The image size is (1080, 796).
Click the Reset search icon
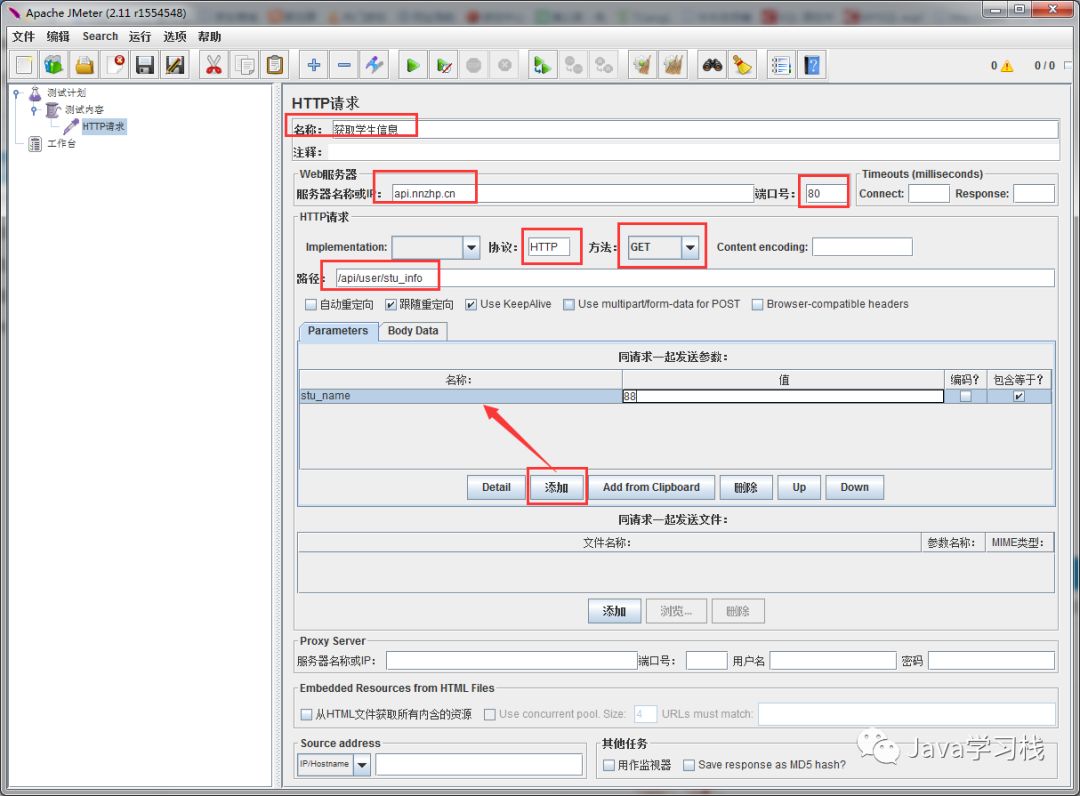742,65
